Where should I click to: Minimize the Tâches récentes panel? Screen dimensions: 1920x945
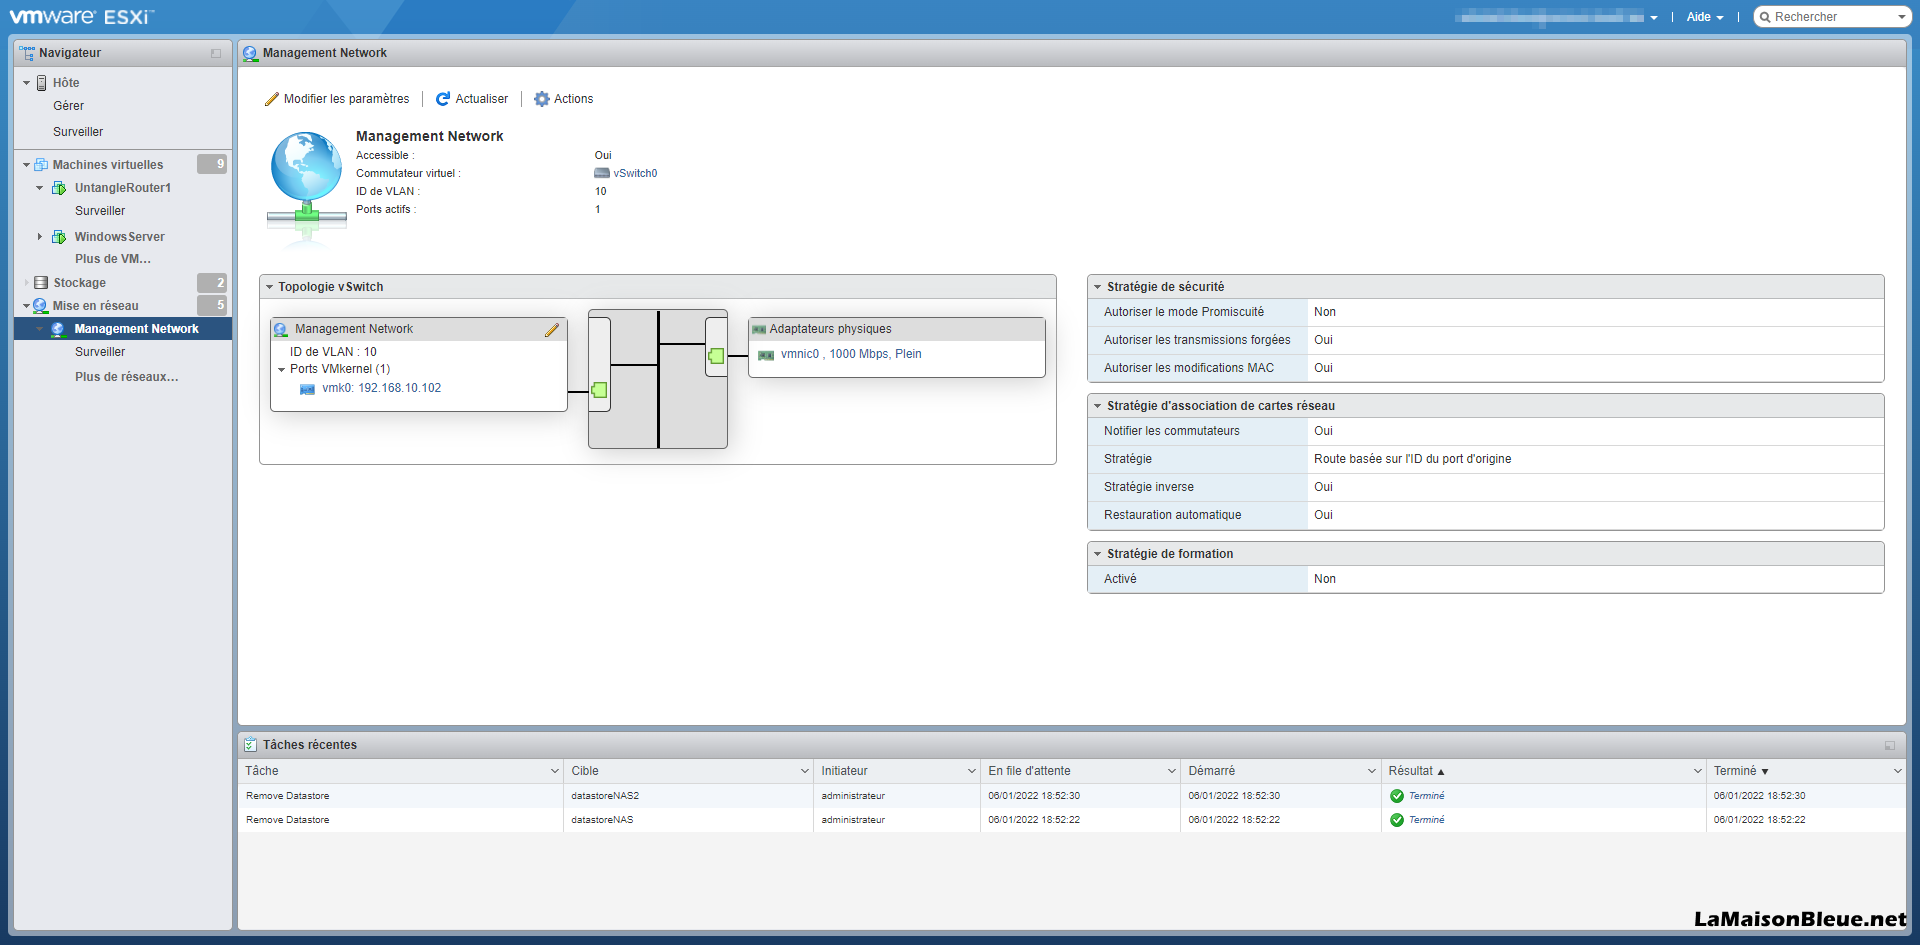[x=1890, y=745]
